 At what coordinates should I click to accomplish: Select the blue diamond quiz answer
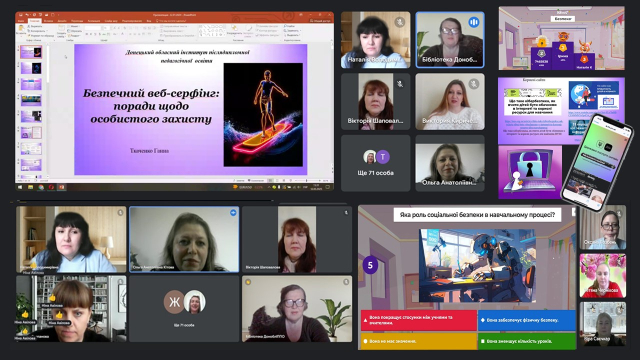click(527, 320)
